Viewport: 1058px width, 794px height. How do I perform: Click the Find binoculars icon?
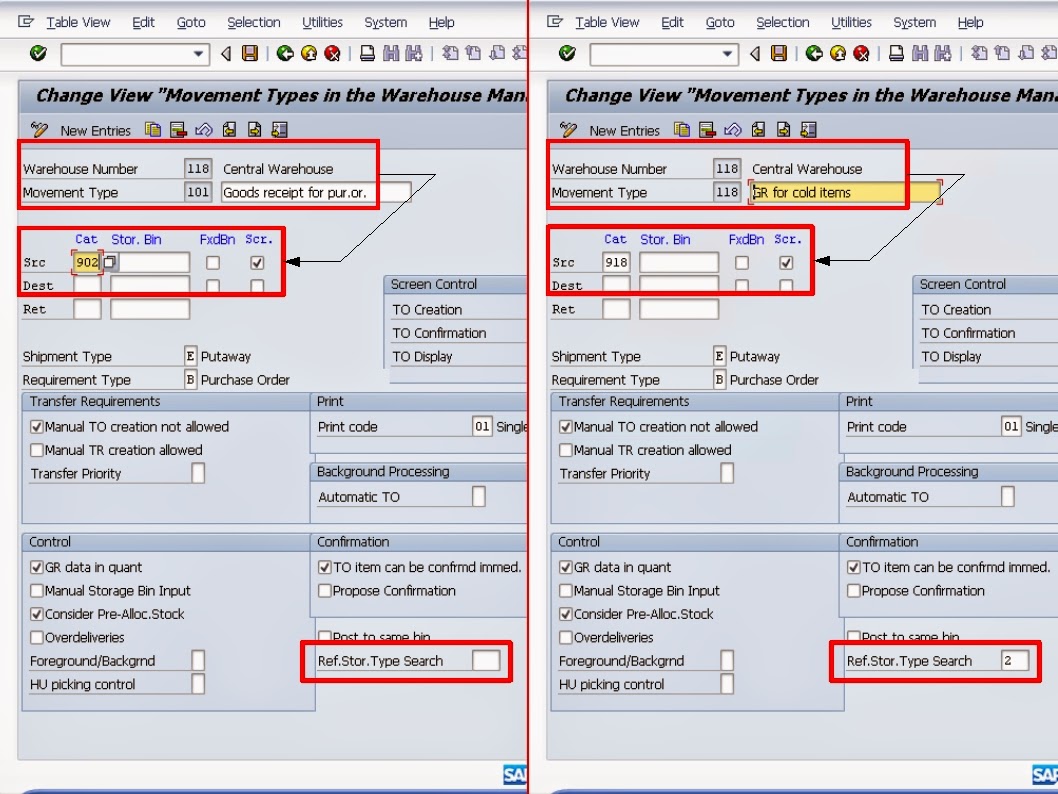tap(390, 52)
